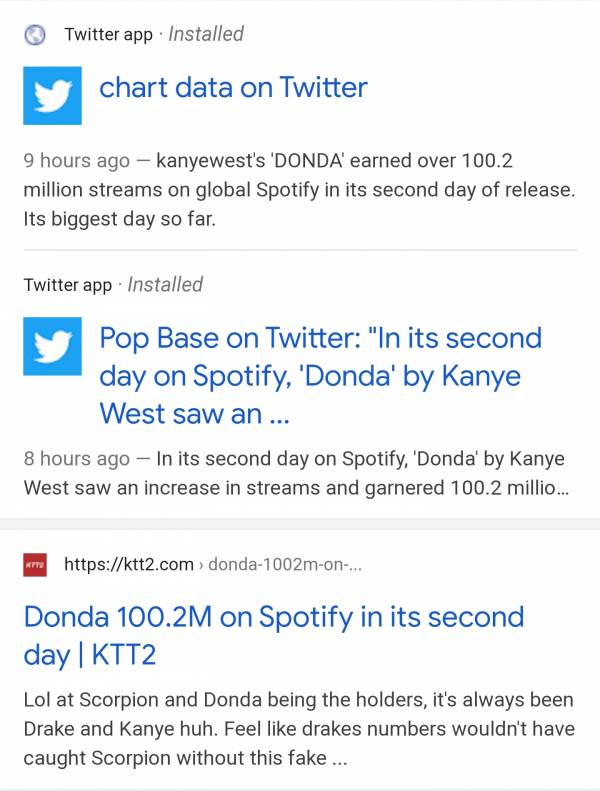Open 'chart data on Twitter' result
The height and width of the screenshot is (791, 600).
[x=233, y=88]
